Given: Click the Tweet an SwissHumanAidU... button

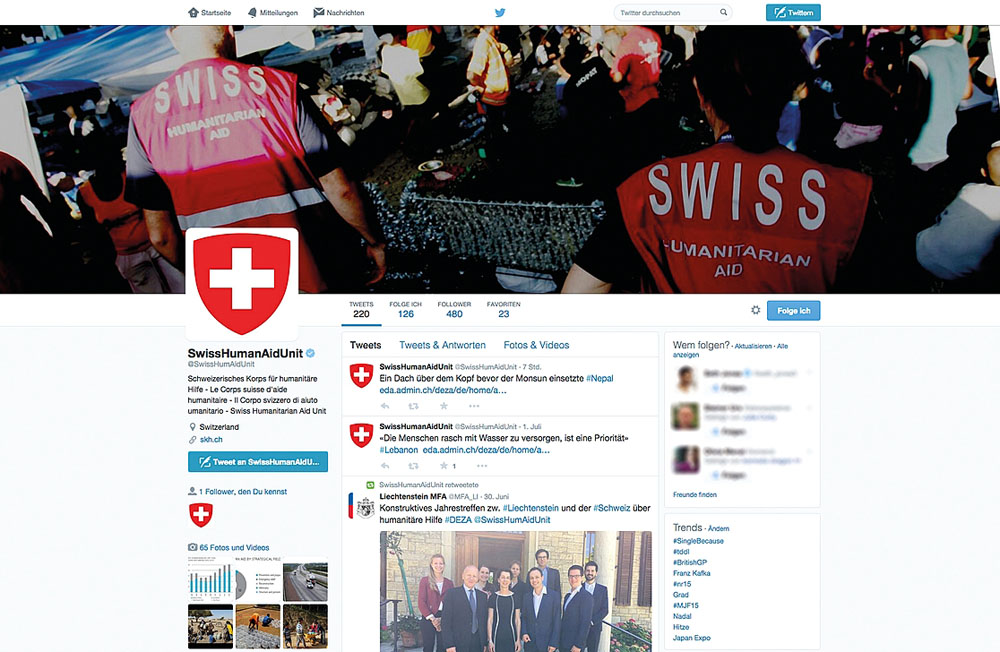Looking at the screenshot, I should click(258, 462).
